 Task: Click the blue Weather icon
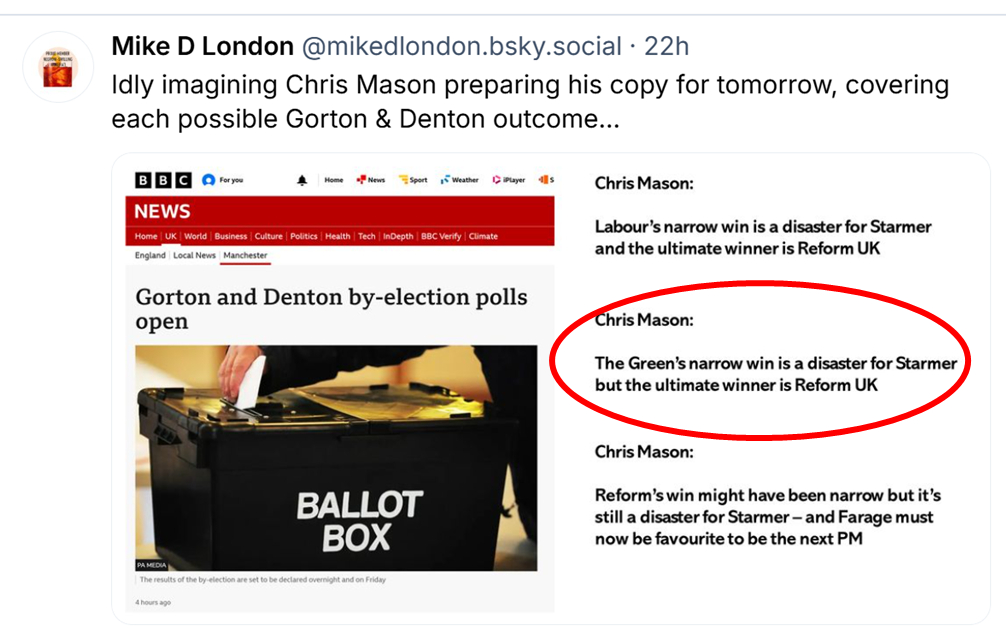tap(445, 180)
